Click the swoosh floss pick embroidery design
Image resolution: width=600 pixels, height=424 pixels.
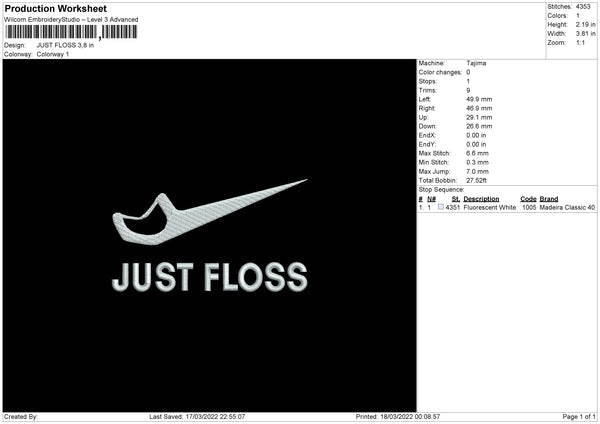[x=210, y=212]
